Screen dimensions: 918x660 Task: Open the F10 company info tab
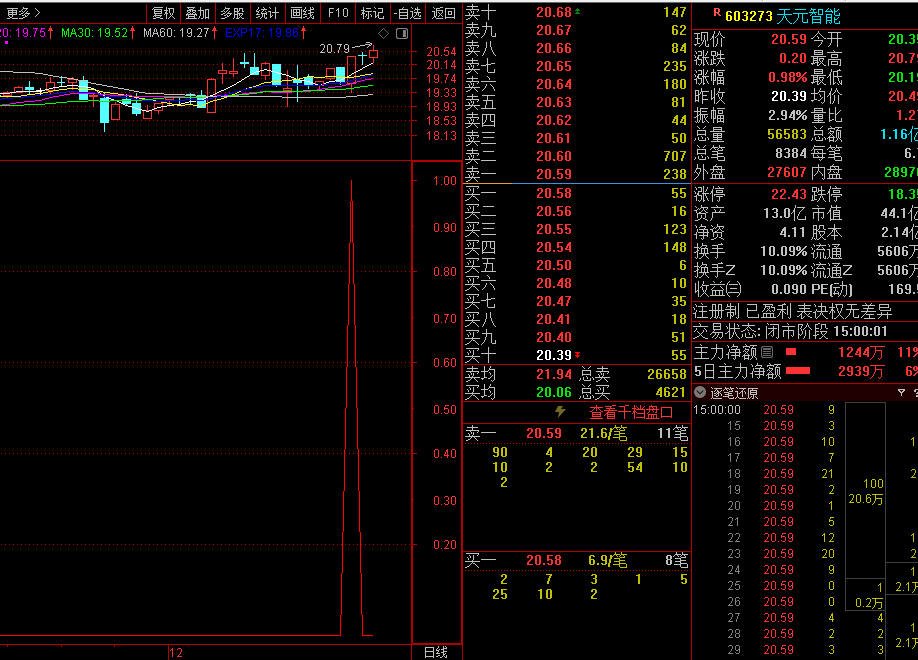(338, 13)
